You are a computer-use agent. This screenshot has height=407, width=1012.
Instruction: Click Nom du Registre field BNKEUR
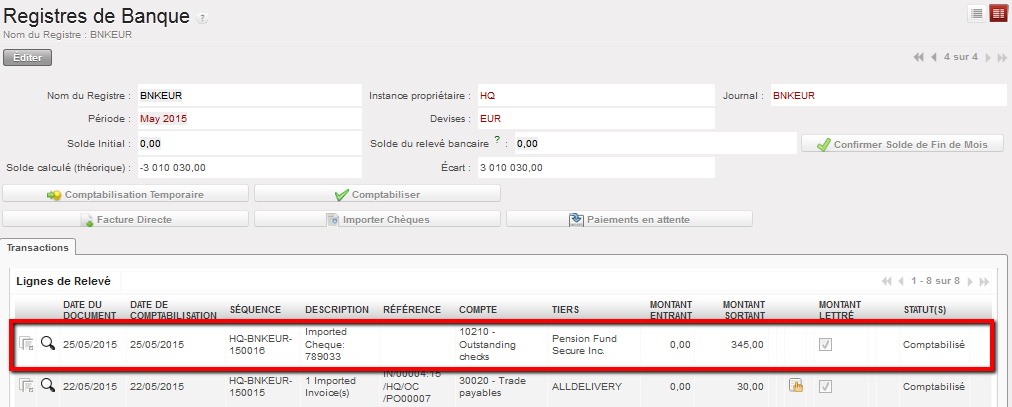tap(249, 95)
